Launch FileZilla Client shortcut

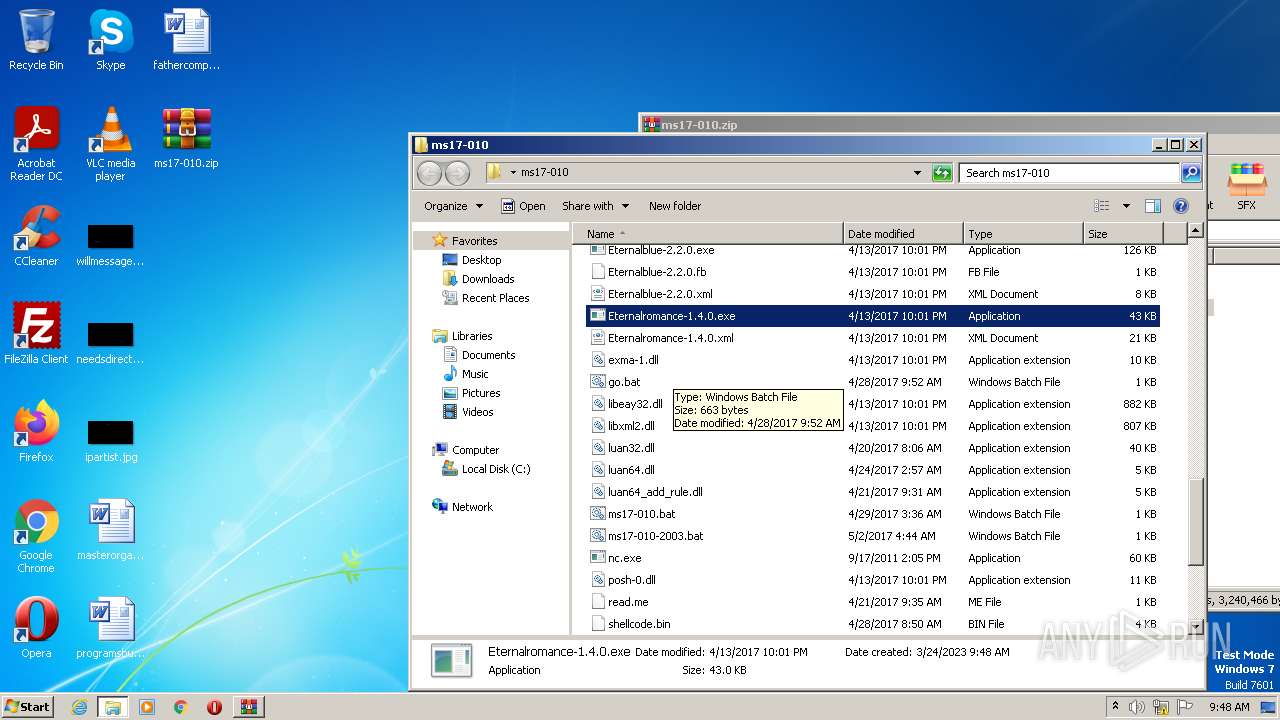36,334
